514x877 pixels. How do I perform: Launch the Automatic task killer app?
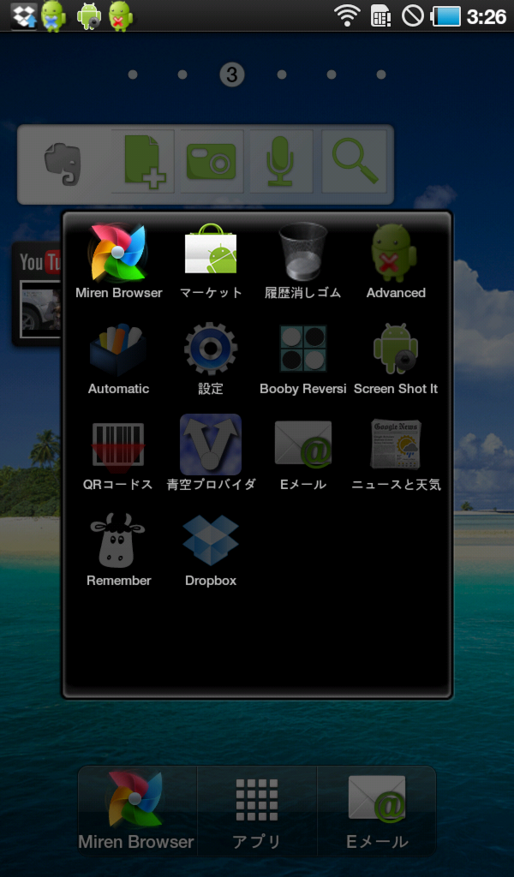coord(119,358)
